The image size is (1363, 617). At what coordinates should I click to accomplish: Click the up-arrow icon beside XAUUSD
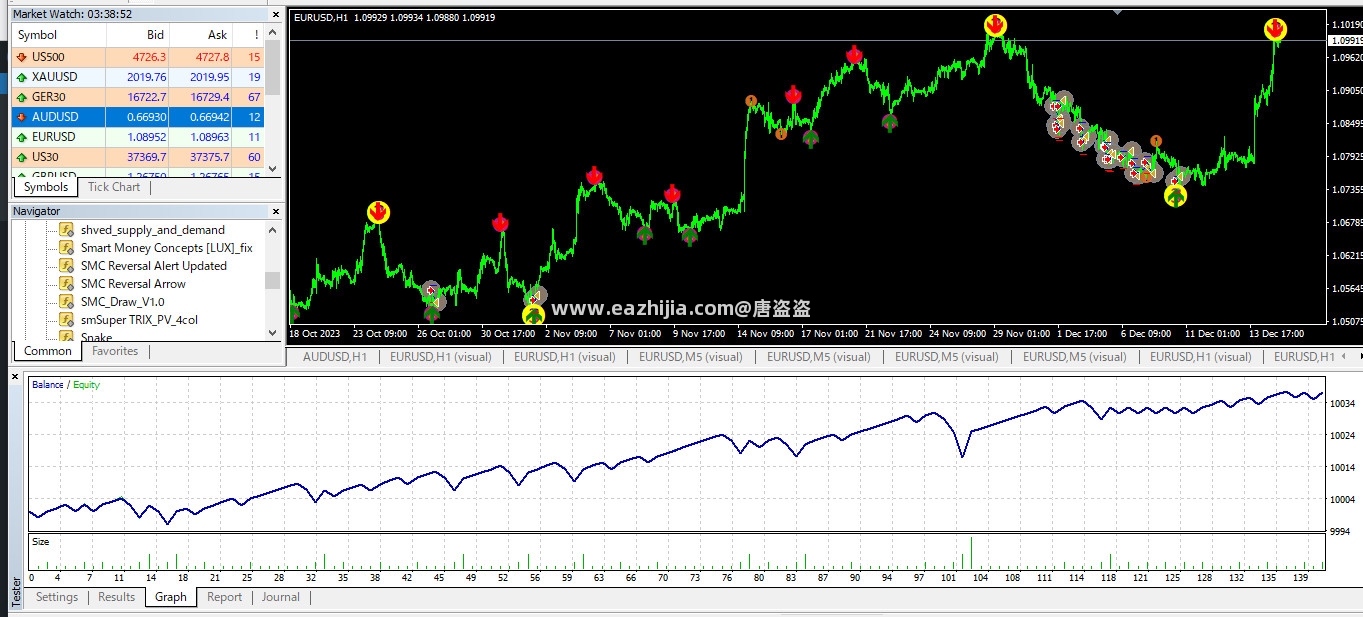tap(22, 77)
